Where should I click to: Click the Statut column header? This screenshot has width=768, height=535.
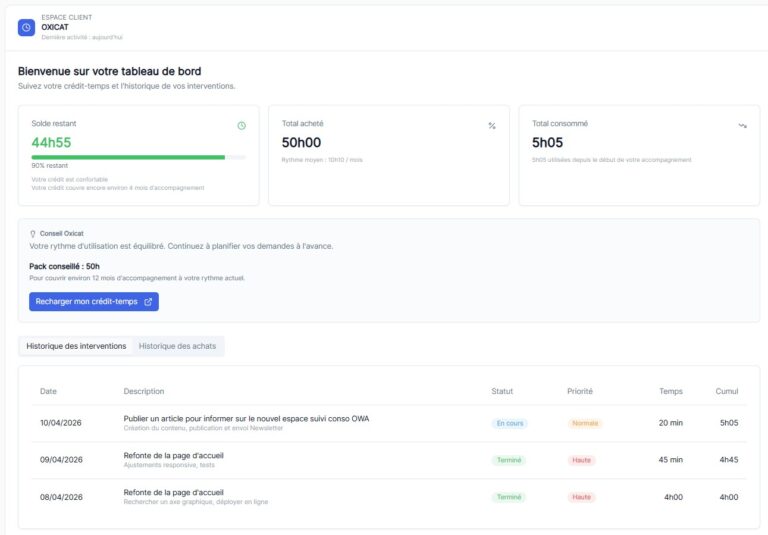pyautogui.click(x=503, y=391)
